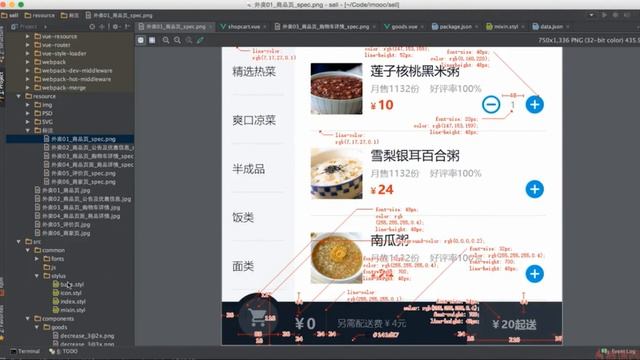Screen dimensions: 640x360
Task: Expand the SVG folder
Action: click(27, 122)
